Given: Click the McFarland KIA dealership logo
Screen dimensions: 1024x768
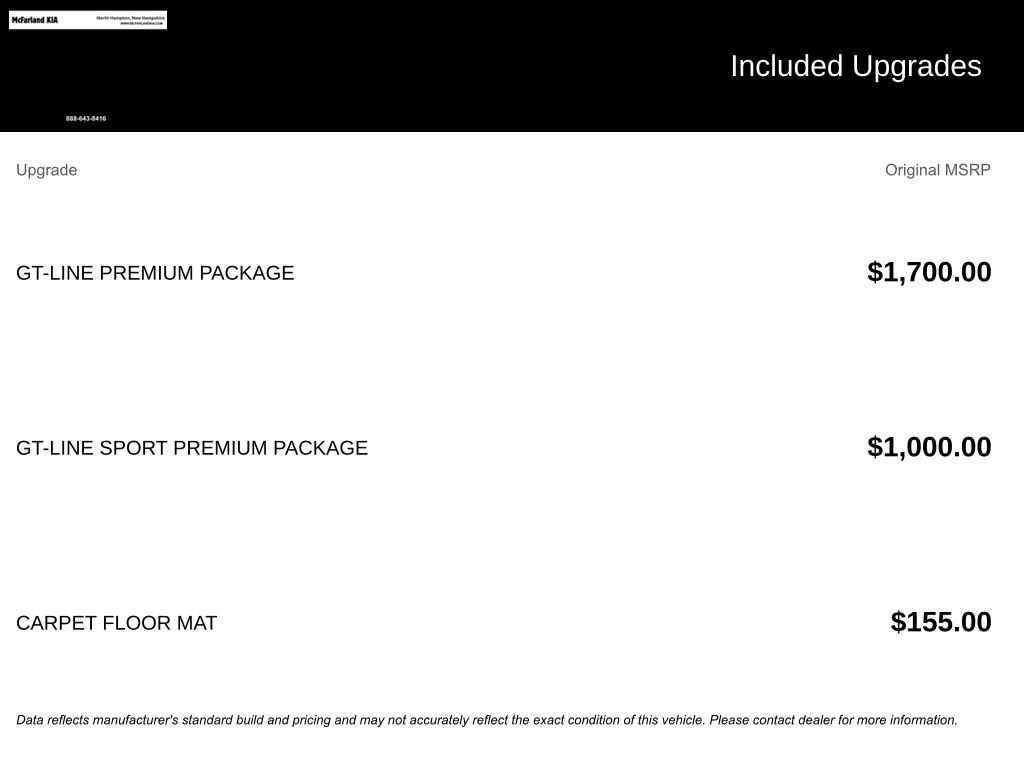Looking at the screenshot, I should click(x=35, y=20).
